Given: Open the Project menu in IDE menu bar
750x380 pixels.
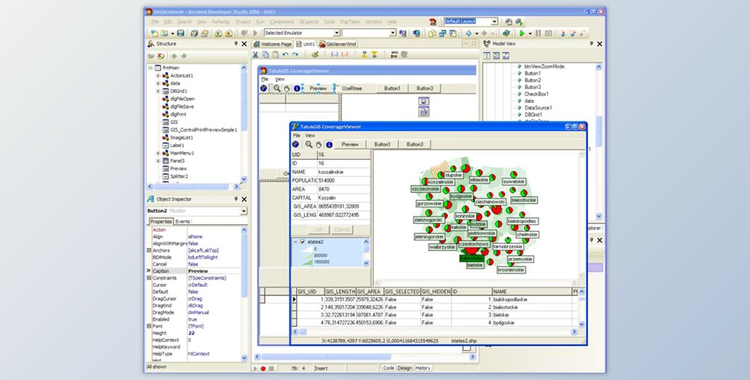Looking at the screenshot, I should (x=243, y=22).
